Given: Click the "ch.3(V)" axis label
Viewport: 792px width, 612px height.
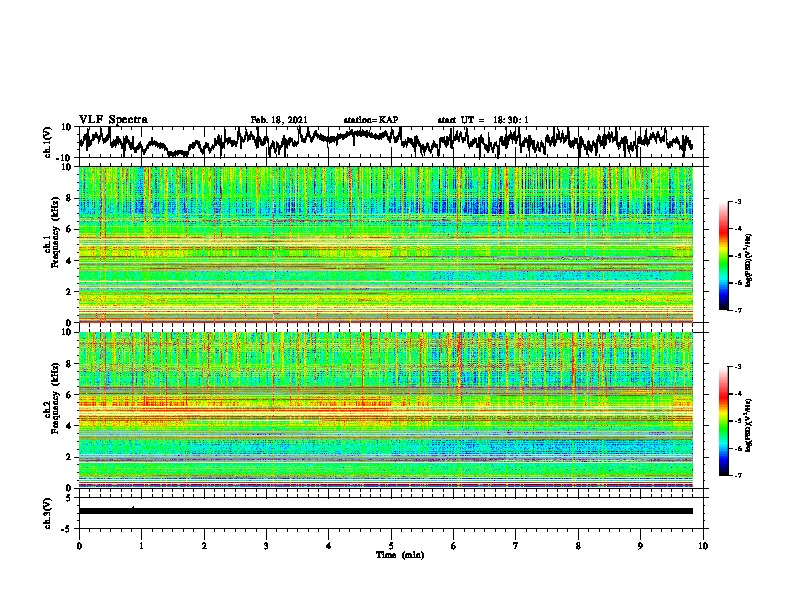Looking at the screenshot, I should click(x=48, y=513).
